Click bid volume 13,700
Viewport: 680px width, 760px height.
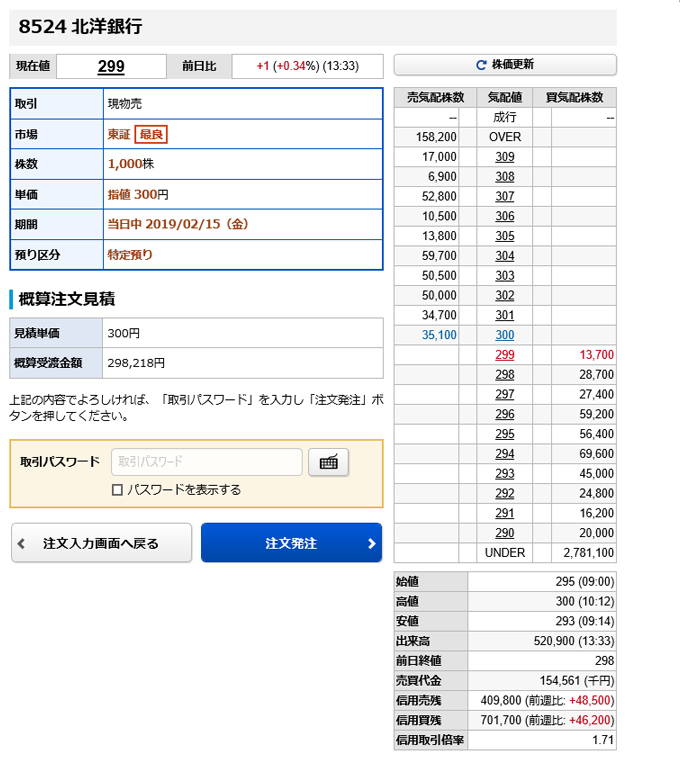(x=597, y=355)
